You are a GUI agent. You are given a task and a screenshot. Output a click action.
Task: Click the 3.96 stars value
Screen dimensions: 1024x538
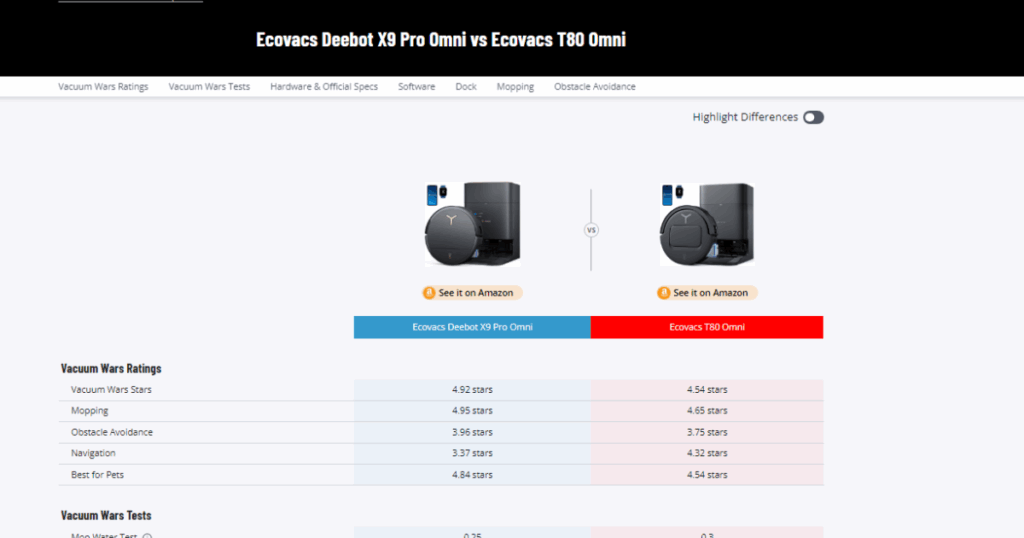tap(472, 432)
